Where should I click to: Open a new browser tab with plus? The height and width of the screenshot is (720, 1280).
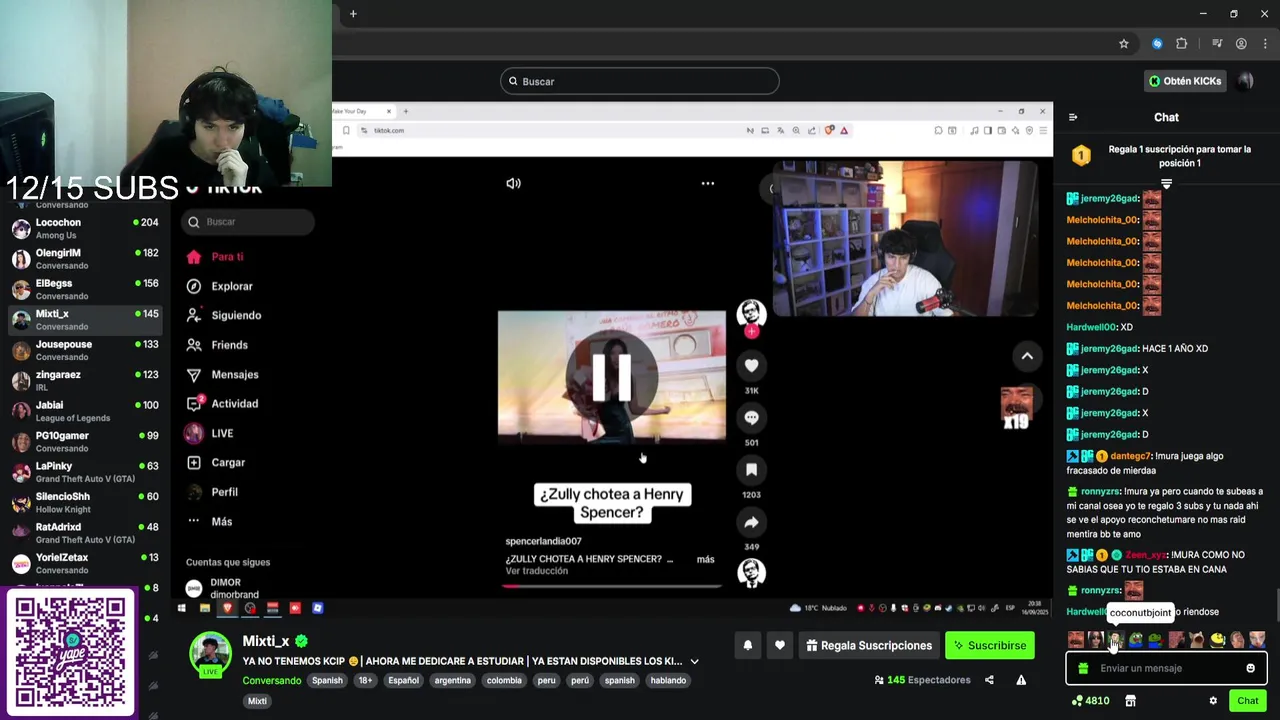353,14
